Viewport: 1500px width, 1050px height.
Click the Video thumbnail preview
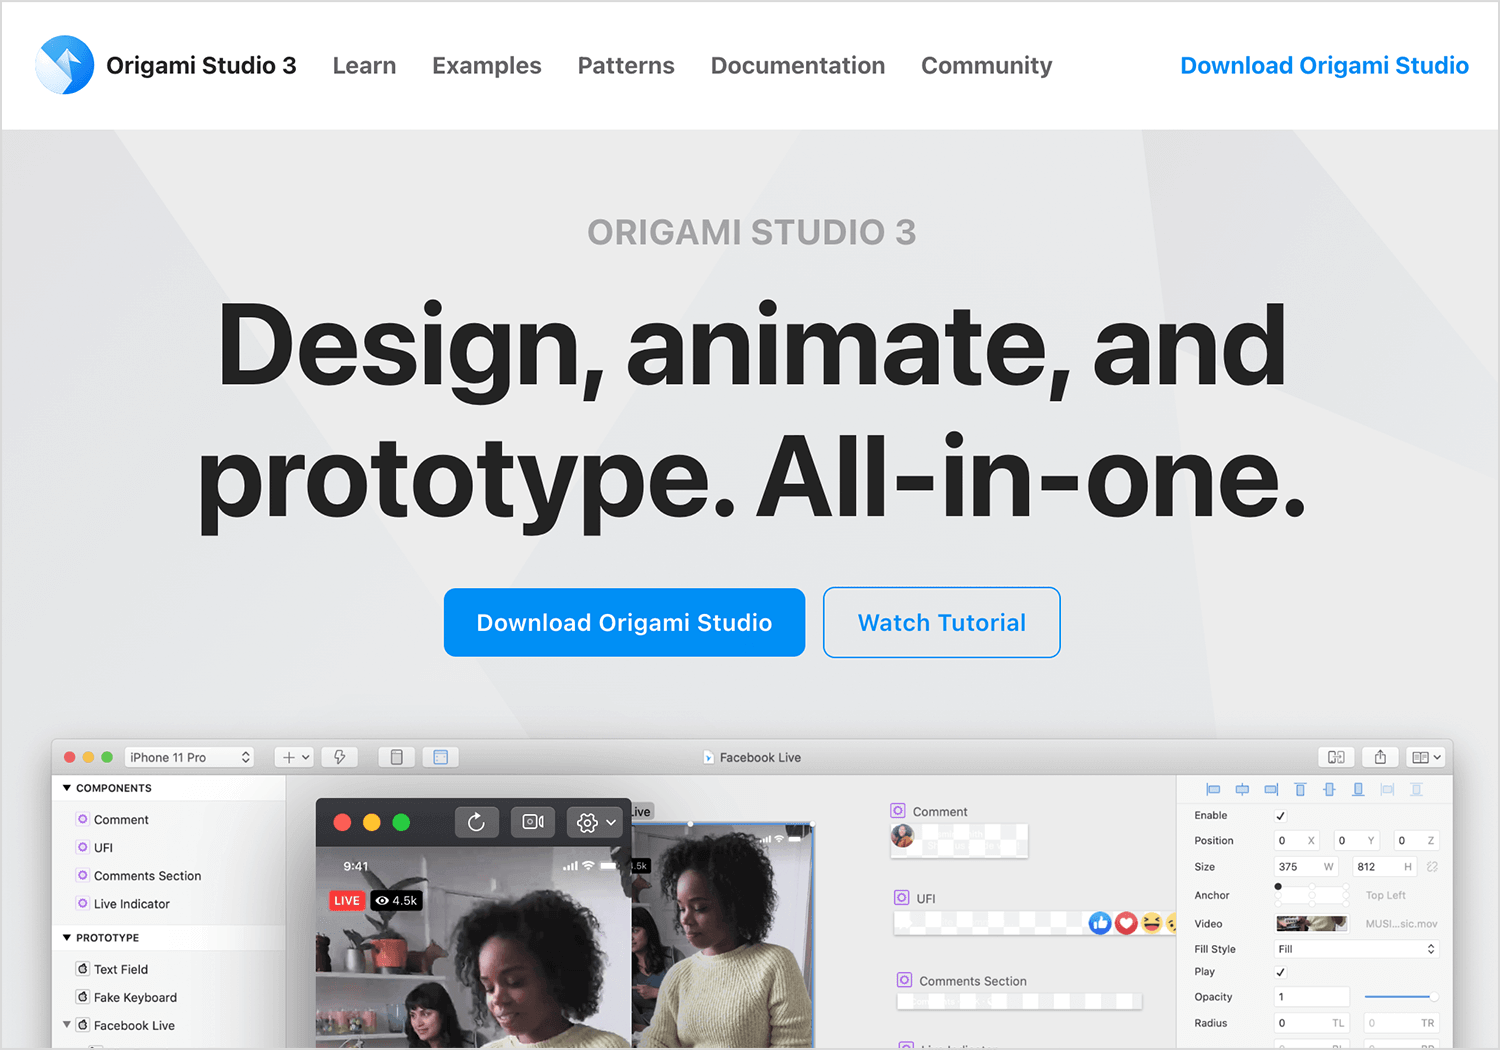(1311, 923)
